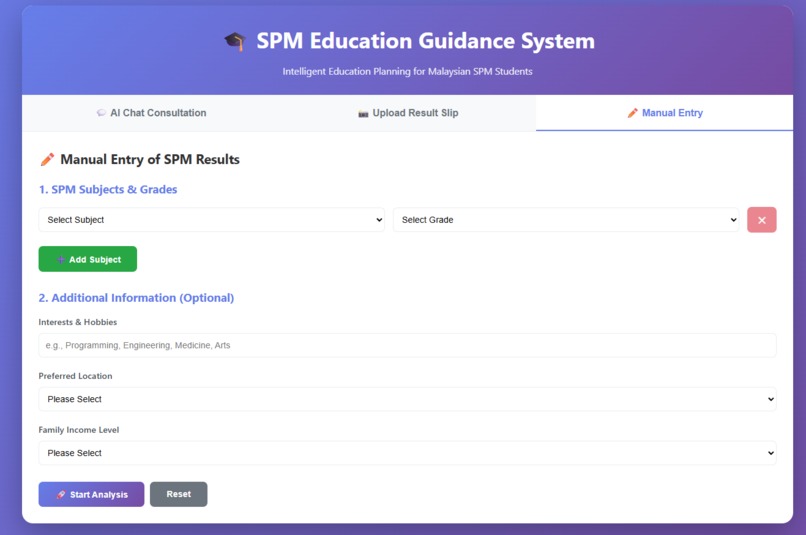Viewport: 806px width, 535px height.
Task: Select the Manual Entry tab
Action: pos(664,113)
